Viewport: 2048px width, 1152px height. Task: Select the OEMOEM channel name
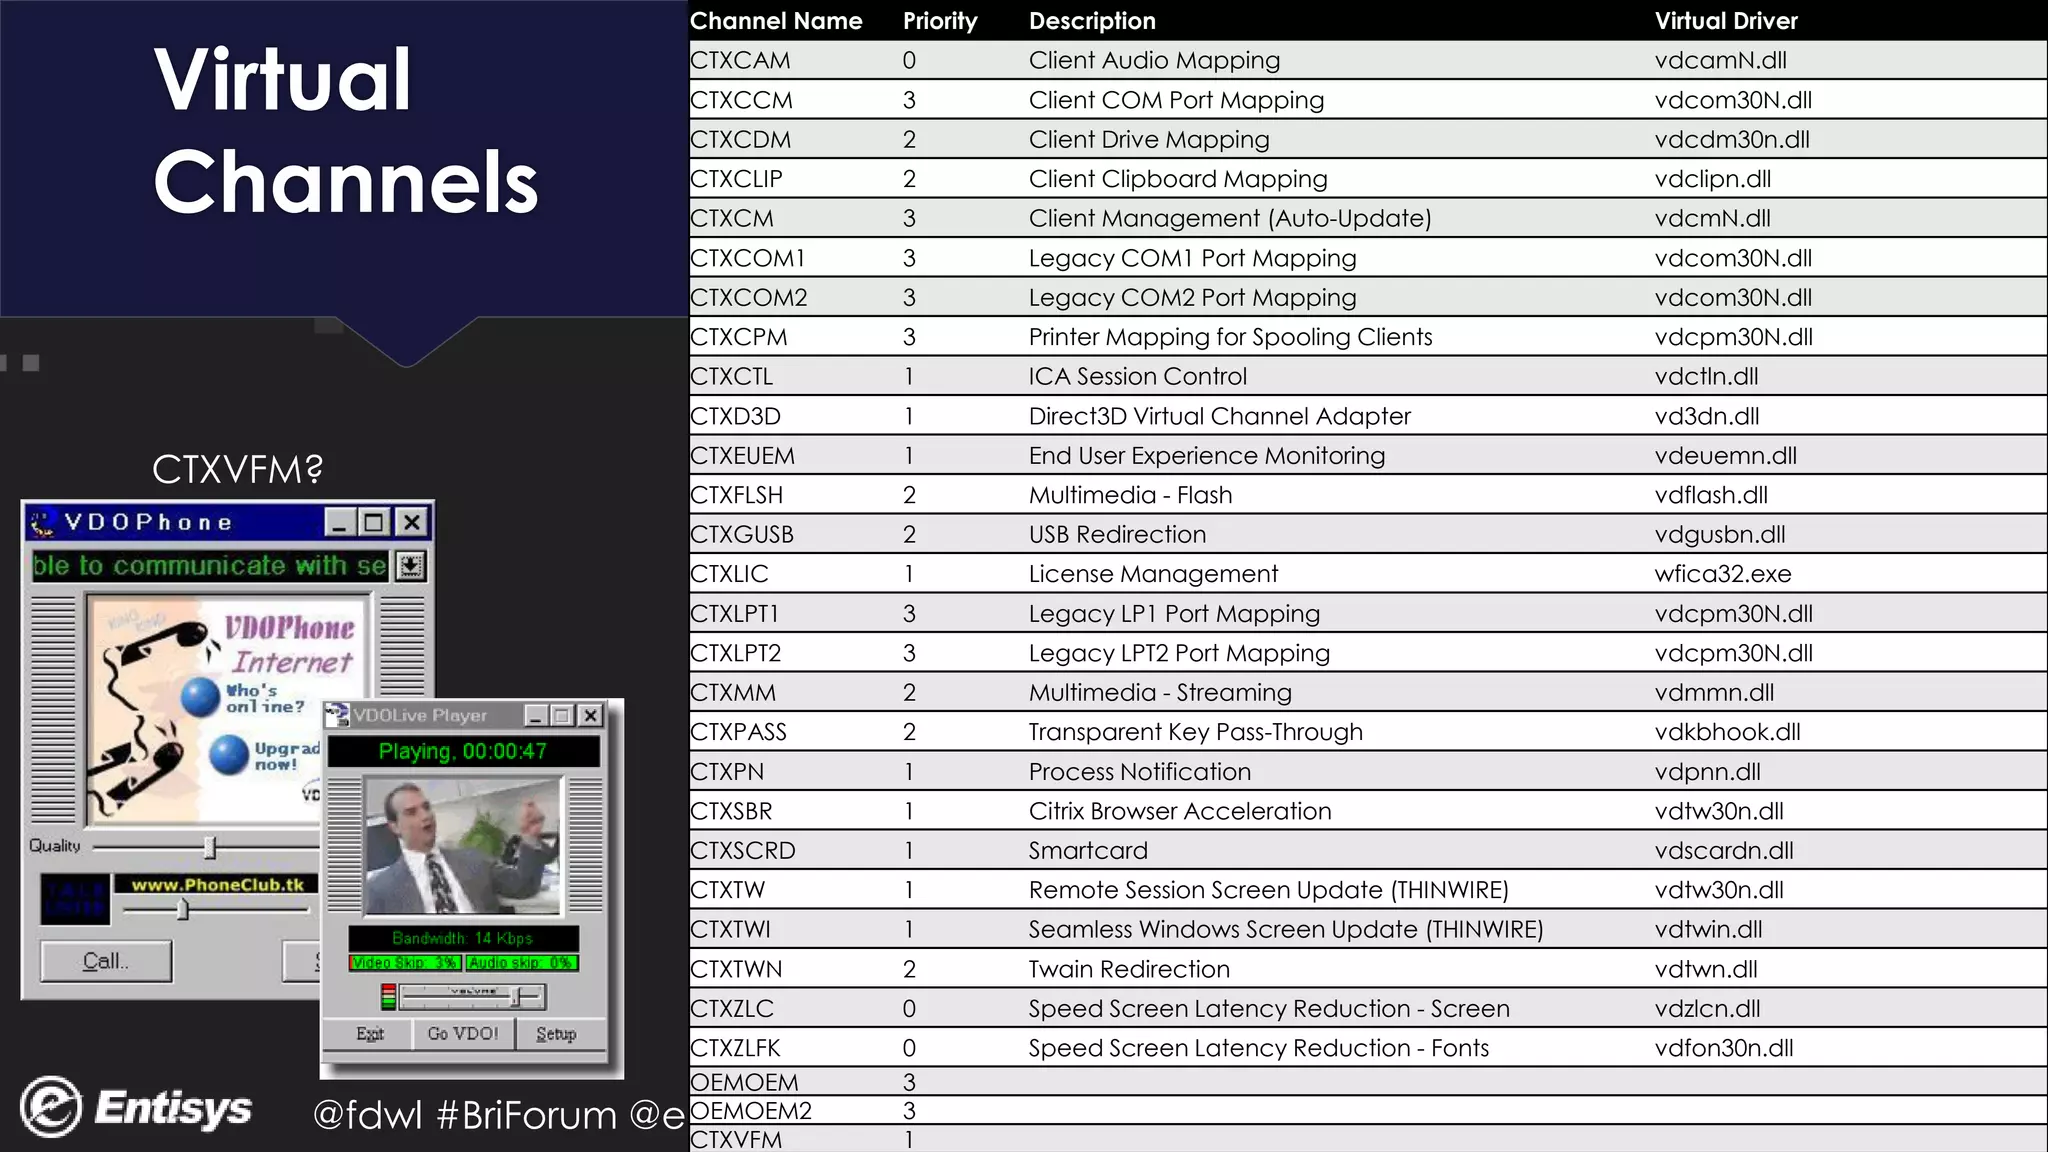click(x=744, y=1083)
